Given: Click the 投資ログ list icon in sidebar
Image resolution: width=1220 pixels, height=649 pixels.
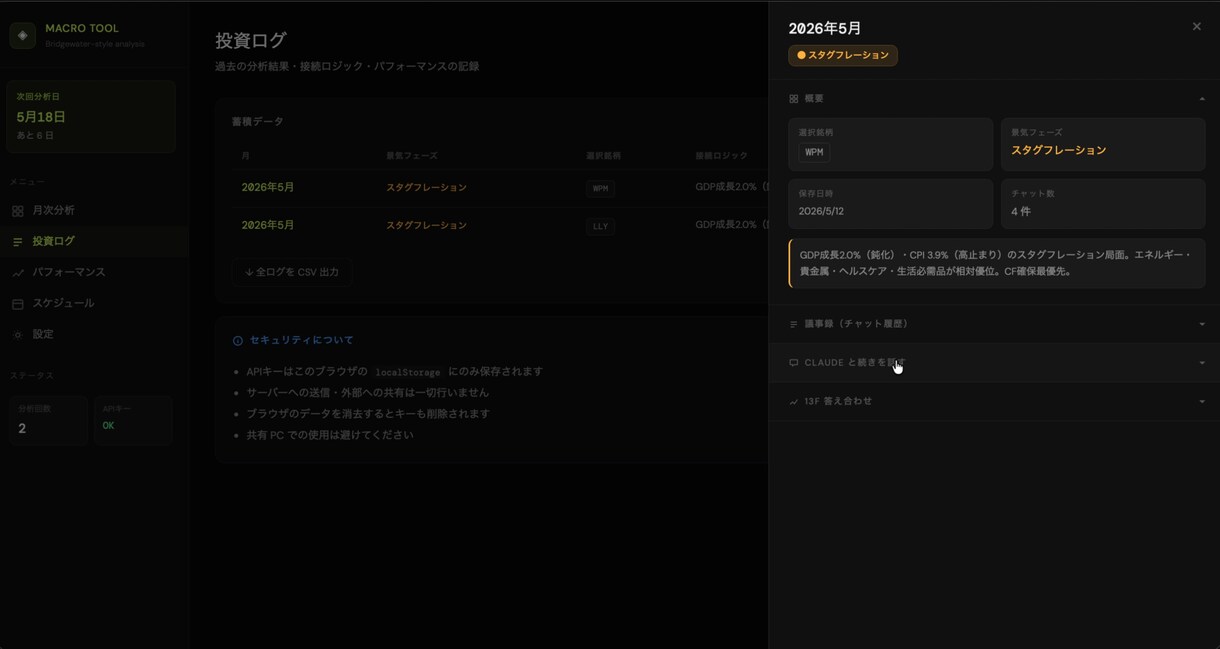Looking at the screenshot, I should 17,242.
